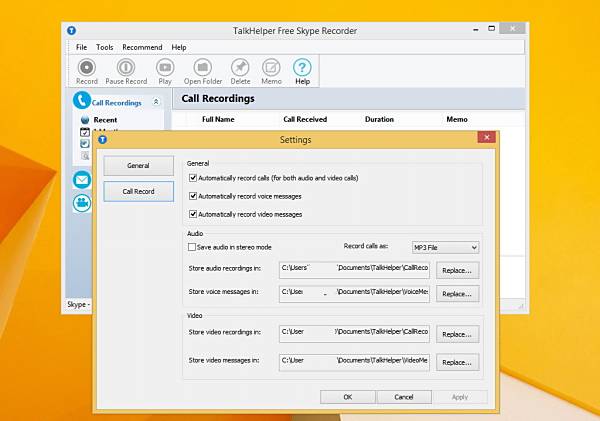Click TalkHelper logo icon in main title bar
The image size is (600, 421).
click(72, 30)
